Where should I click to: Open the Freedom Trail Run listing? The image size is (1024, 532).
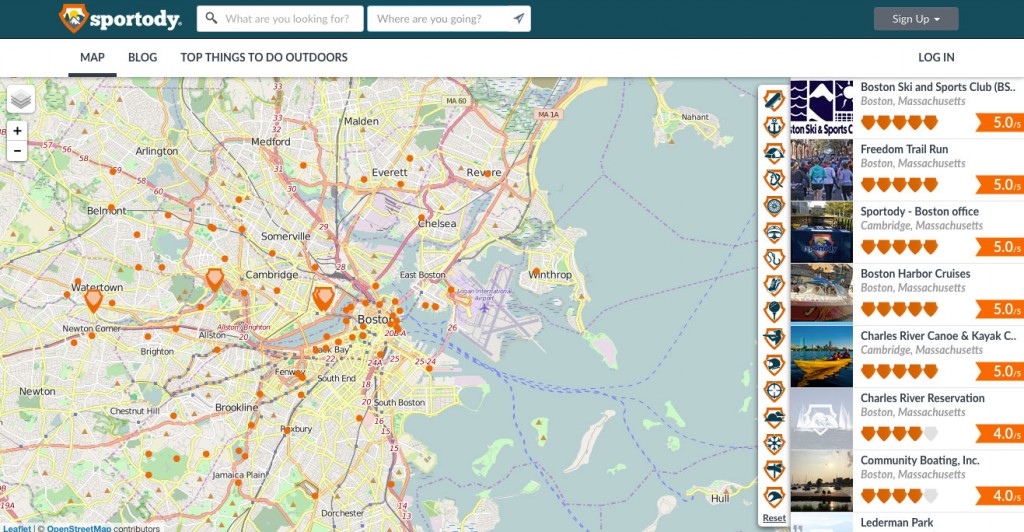click(907, 170)
